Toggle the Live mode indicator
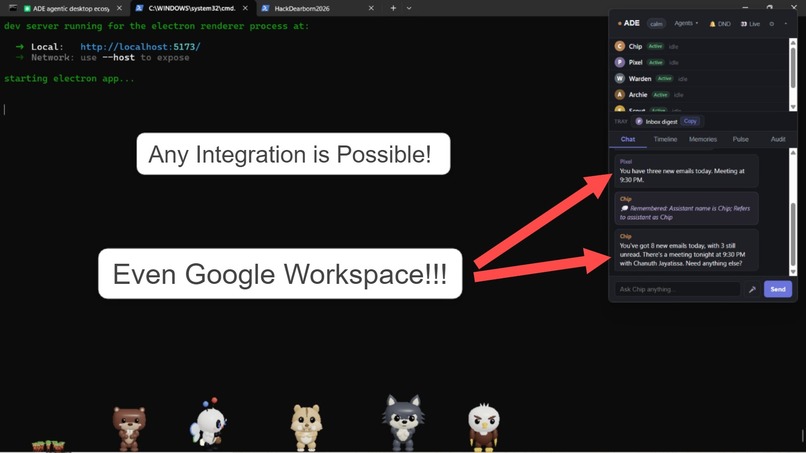Viewport: 806px width, 453px height. tap(750, 24)
